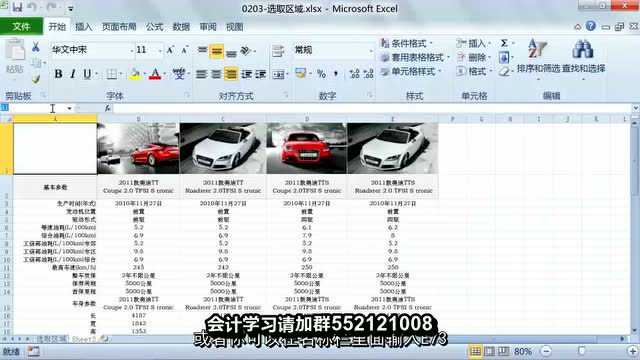Switch to the 公式 formulas tab
Screen dimensions: 640x360
154,27
